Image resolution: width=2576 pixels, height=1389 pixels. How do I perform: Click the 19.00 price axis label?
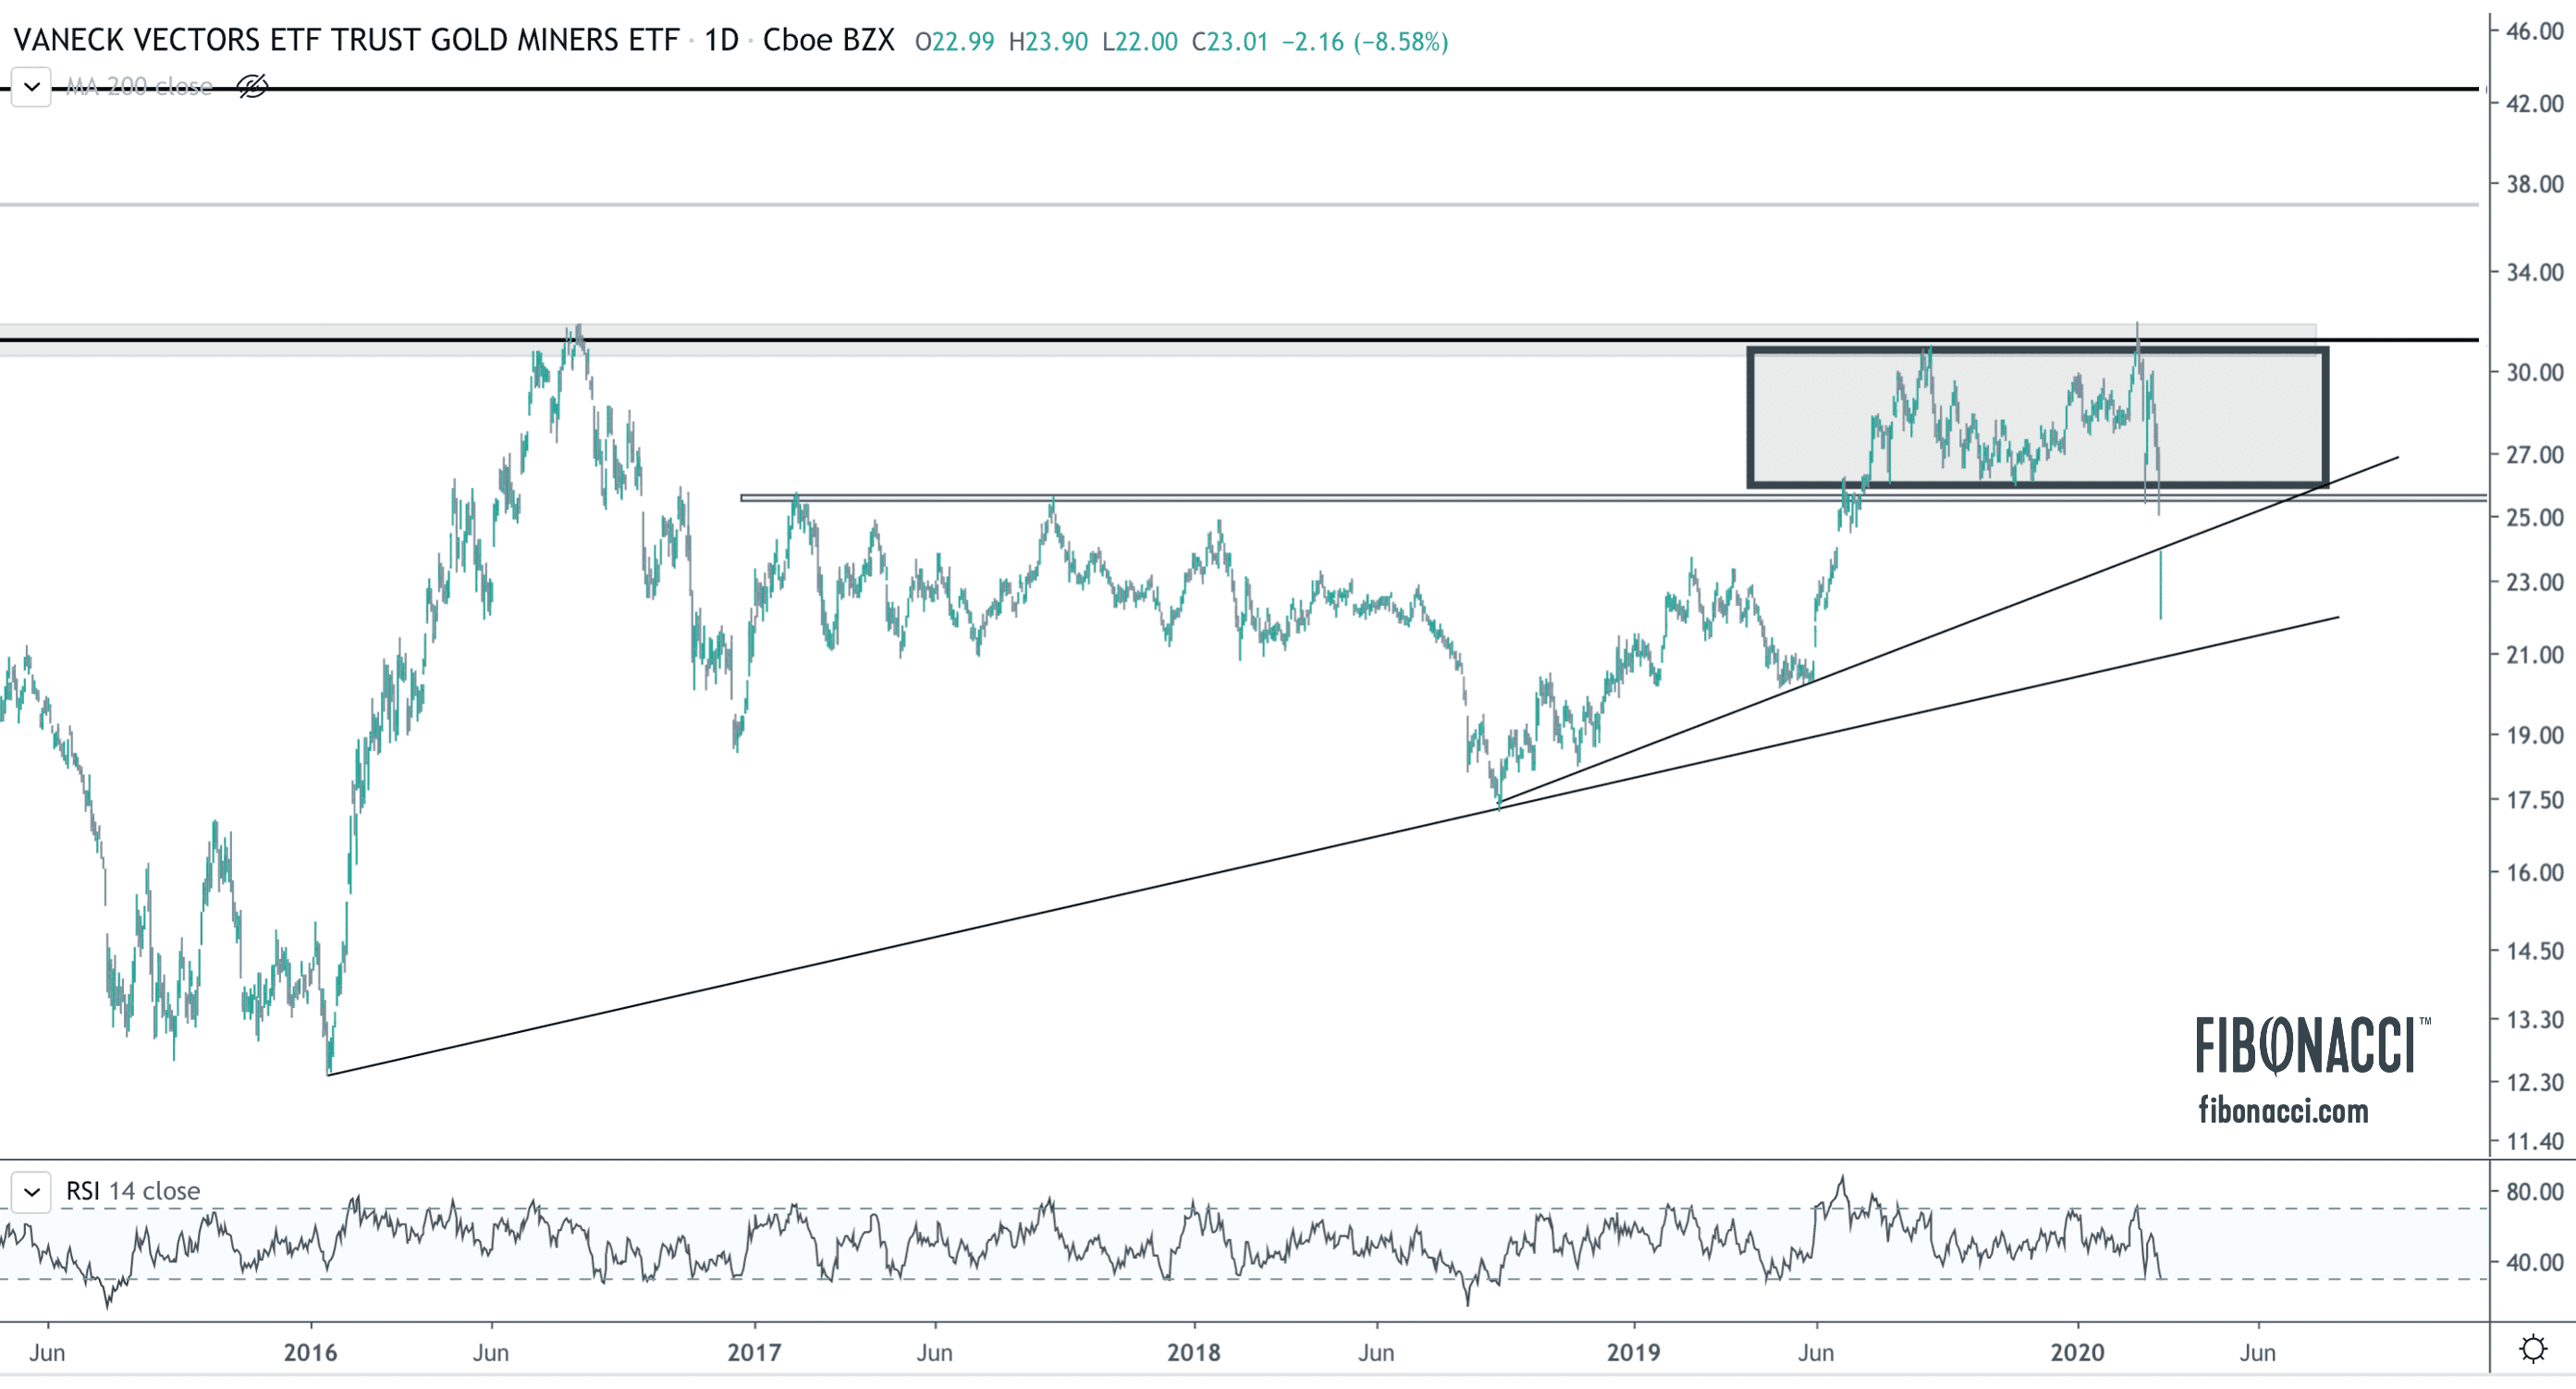click(2534, 735)
